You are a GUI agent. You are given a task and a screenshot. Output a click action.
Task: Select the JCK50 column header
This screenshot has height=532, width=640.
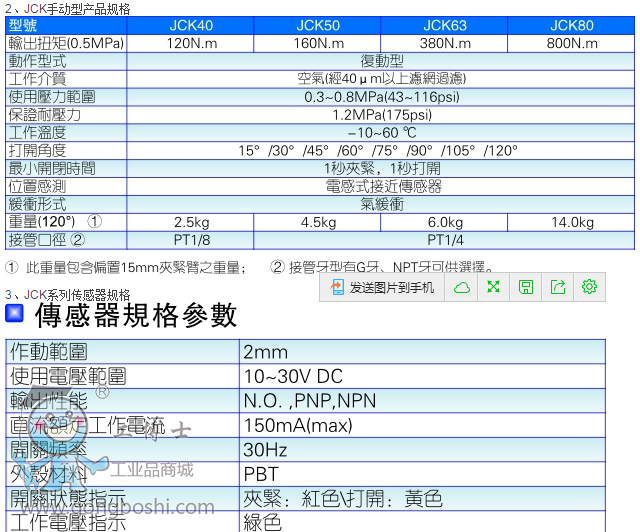(x=317, y=26)
